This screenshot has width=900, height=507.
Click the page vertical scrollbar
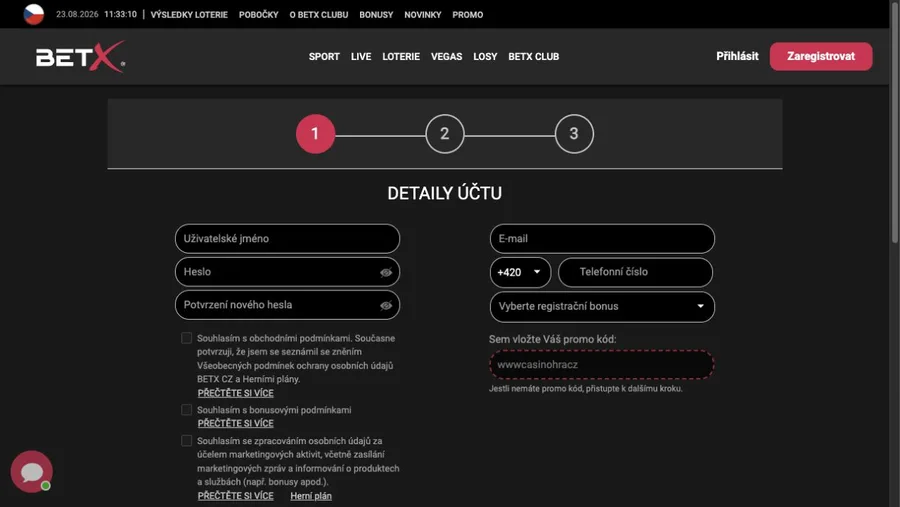[x=894, y=121]
